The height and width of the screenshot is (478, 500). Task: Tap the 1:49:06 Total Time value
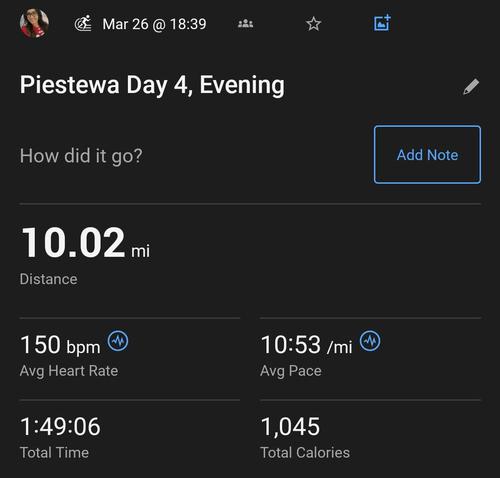point(60,426)
